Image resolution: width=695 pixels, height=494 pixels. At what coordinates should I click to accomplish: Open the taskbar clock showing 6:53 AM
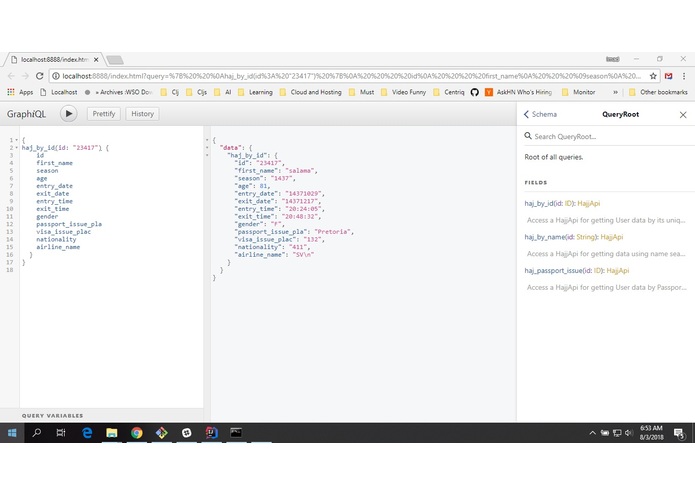[651, 433]
